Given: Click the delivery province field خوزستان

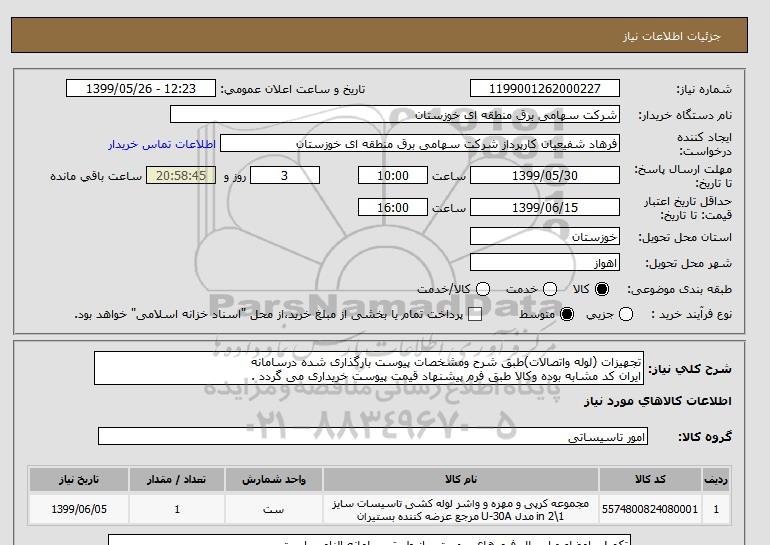Looking at the screenshot, I should 545,237.
